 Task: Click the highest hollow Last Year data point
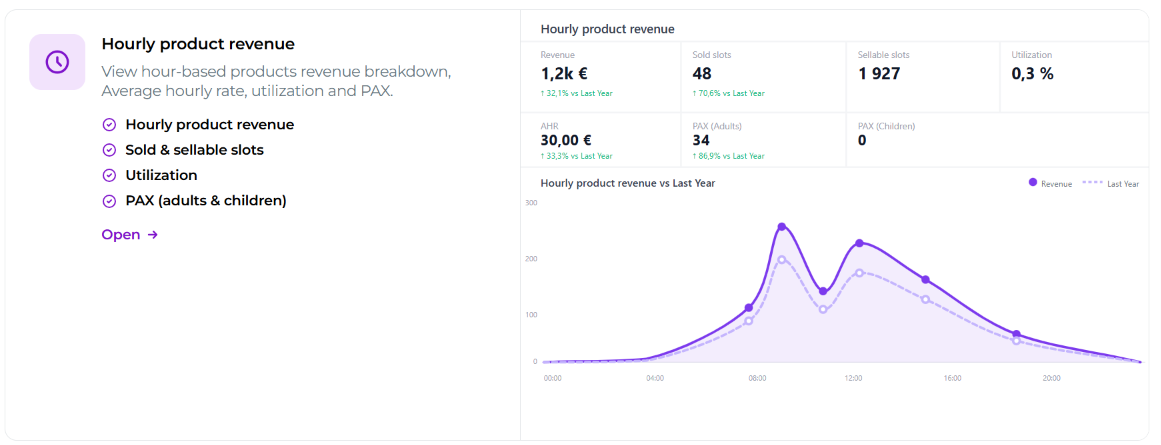[x=782, y=259]
